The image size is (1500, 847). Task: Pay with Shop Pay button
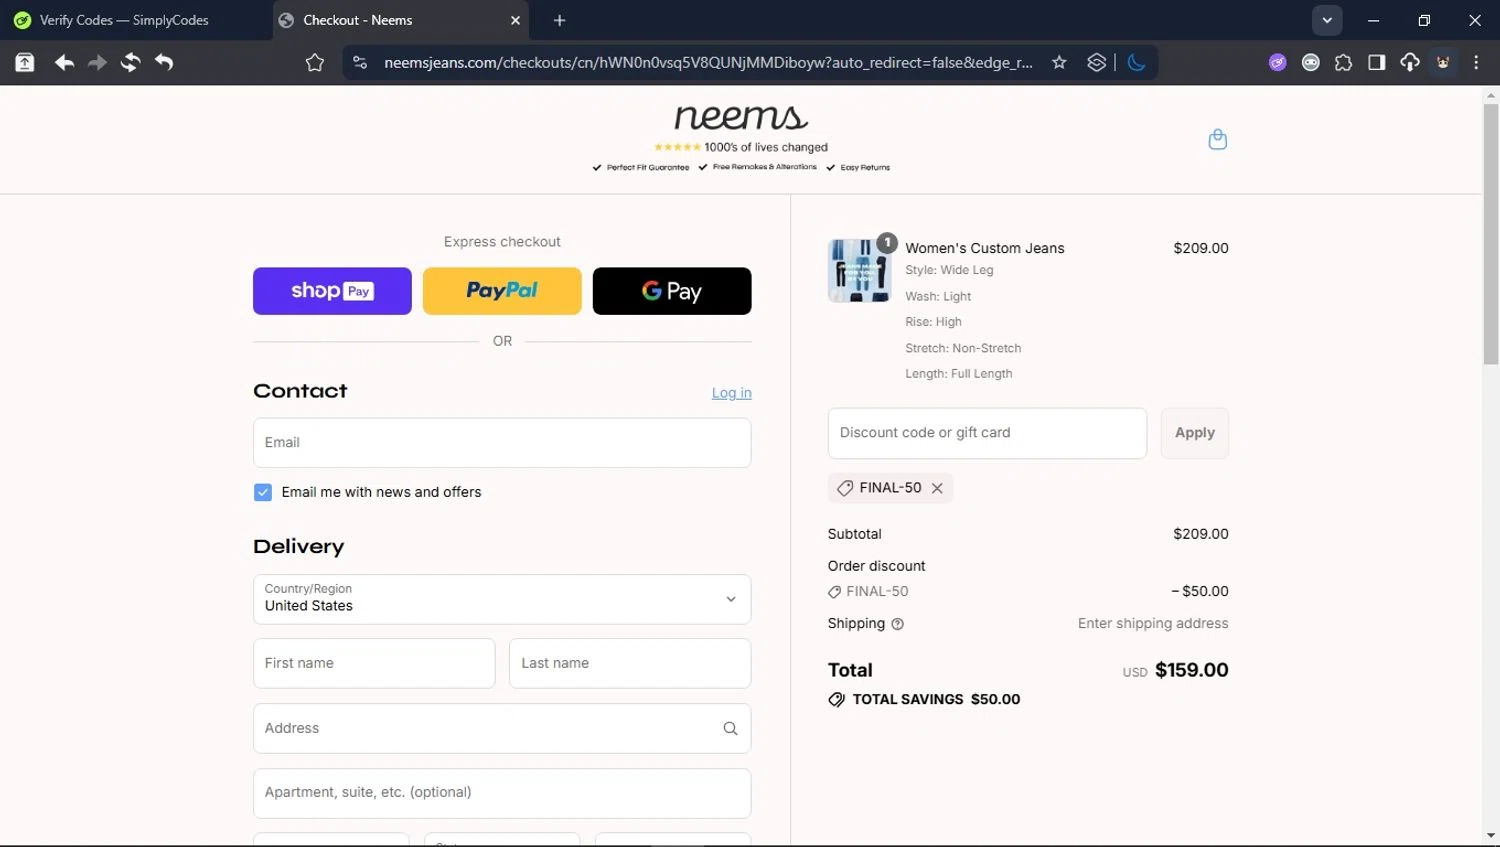click(332, 291)
